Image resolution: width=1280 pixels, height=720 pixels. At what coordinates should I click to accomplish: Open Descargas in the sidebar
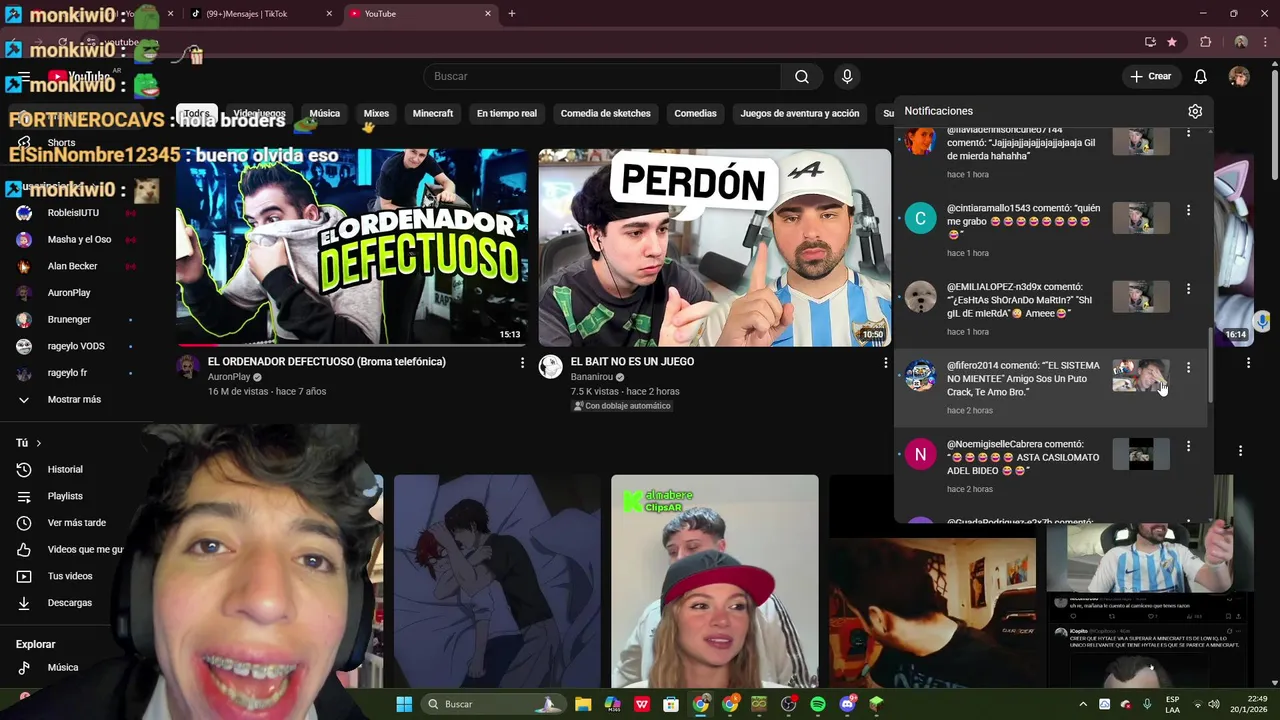point(69,603)
